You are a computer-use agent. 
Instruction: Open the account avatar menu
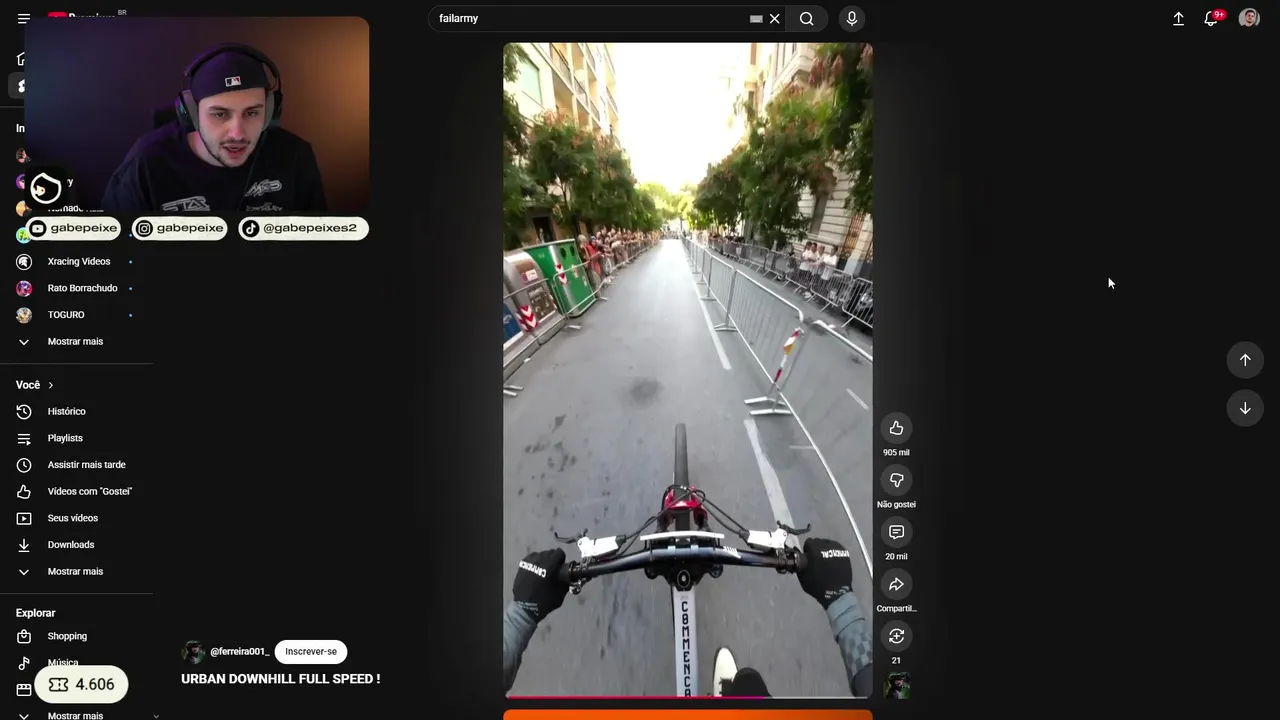(1249, 18)
